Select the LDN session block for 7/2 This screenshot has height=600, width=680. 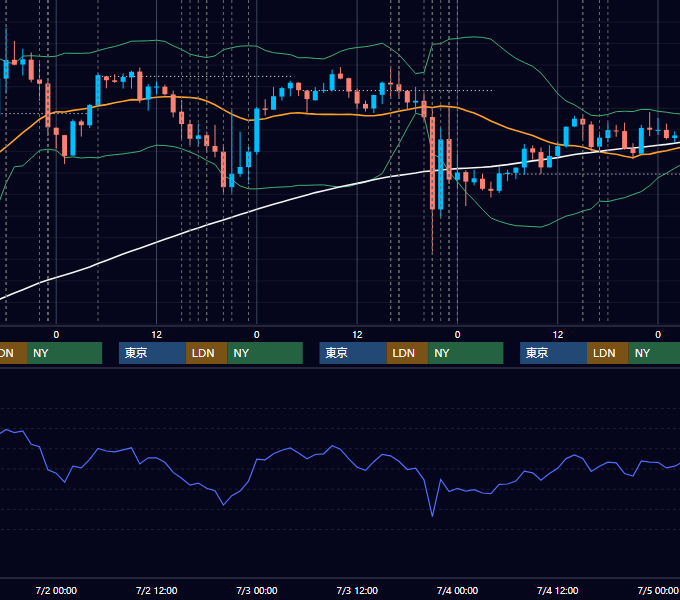206,353
